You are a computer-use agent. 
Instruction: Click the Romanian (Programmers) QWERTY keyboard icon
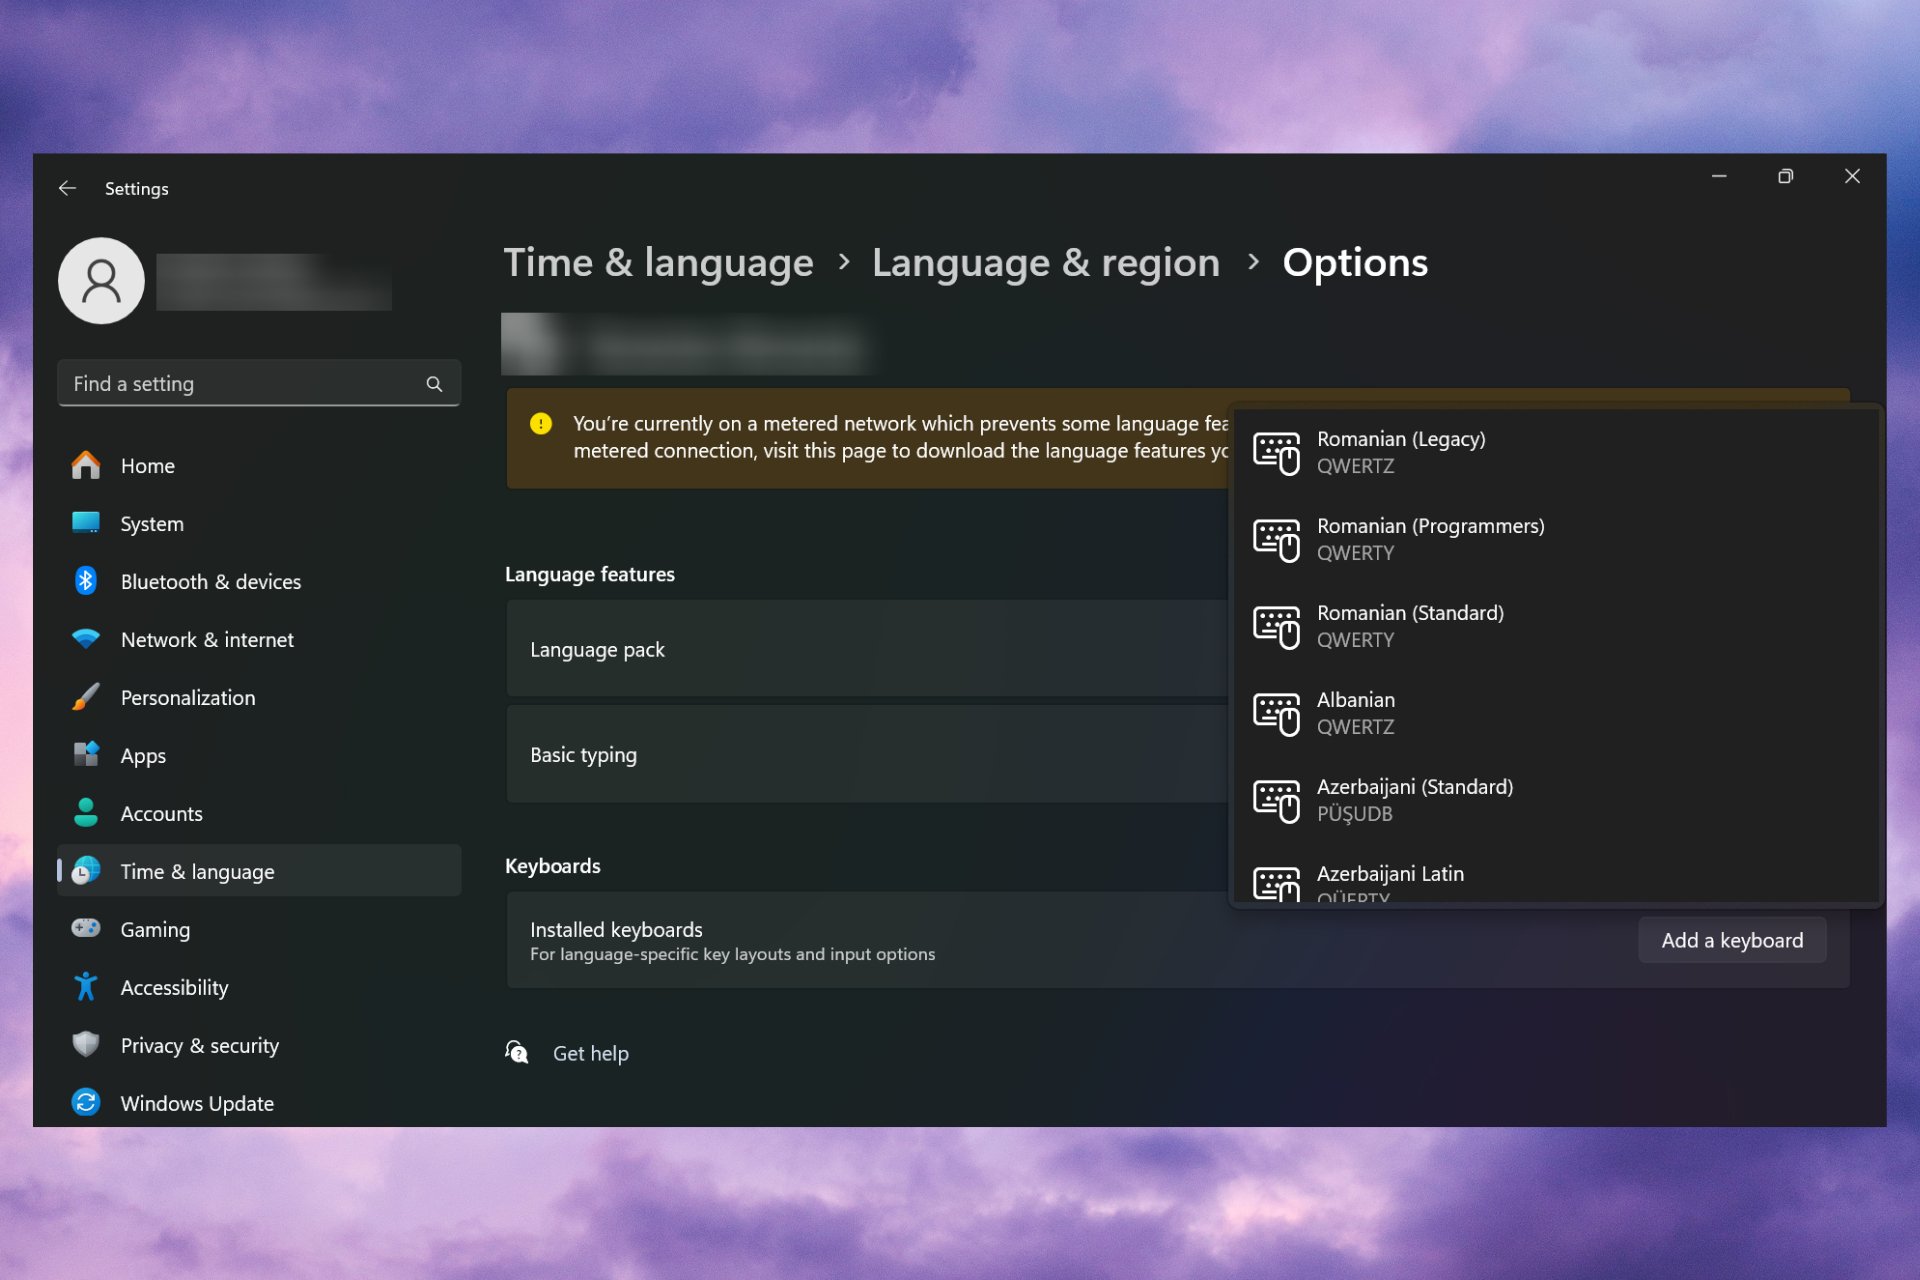click(1276, 537)
